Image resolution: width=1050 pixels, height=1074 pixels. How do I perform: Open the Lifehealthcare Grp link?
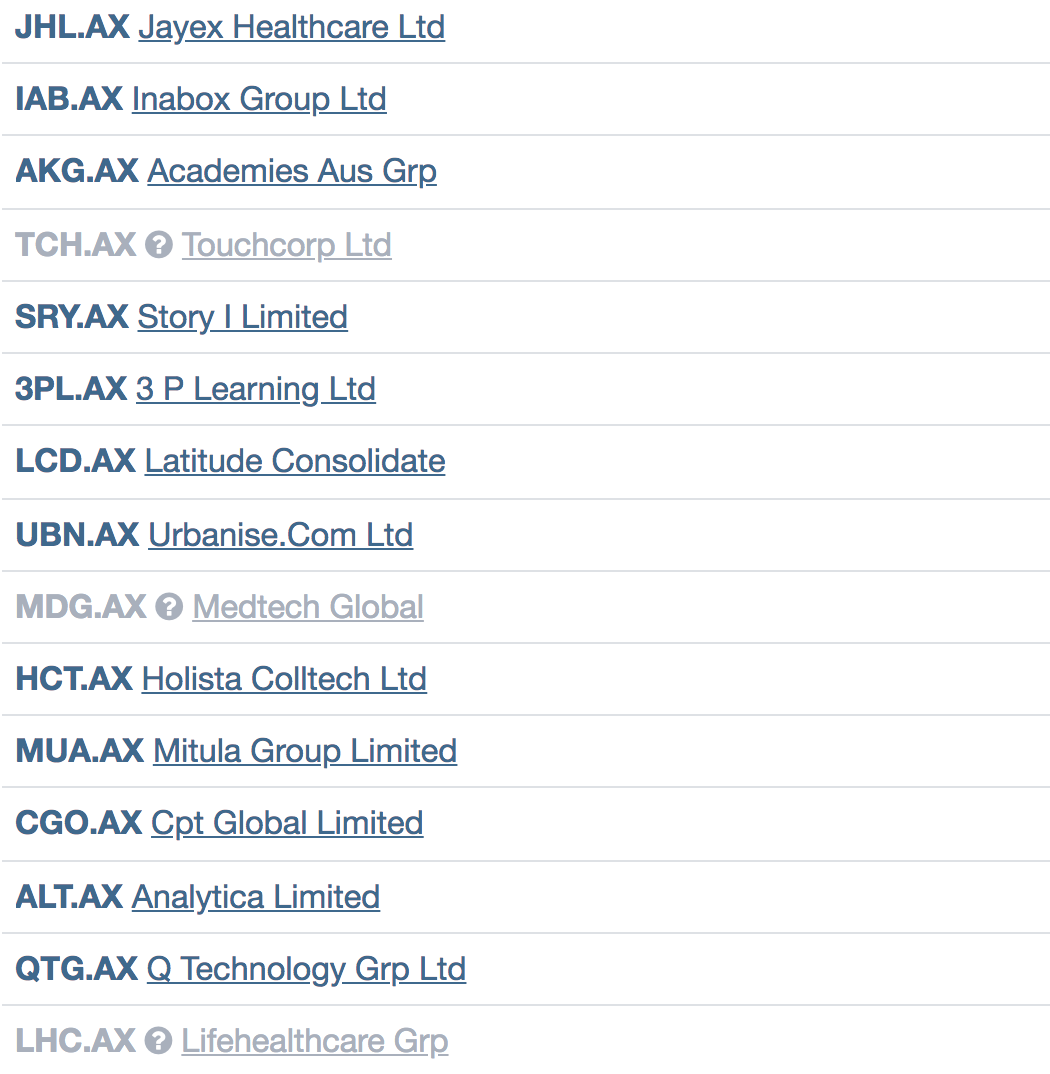pyautogui.click(x=315, y=1041)
